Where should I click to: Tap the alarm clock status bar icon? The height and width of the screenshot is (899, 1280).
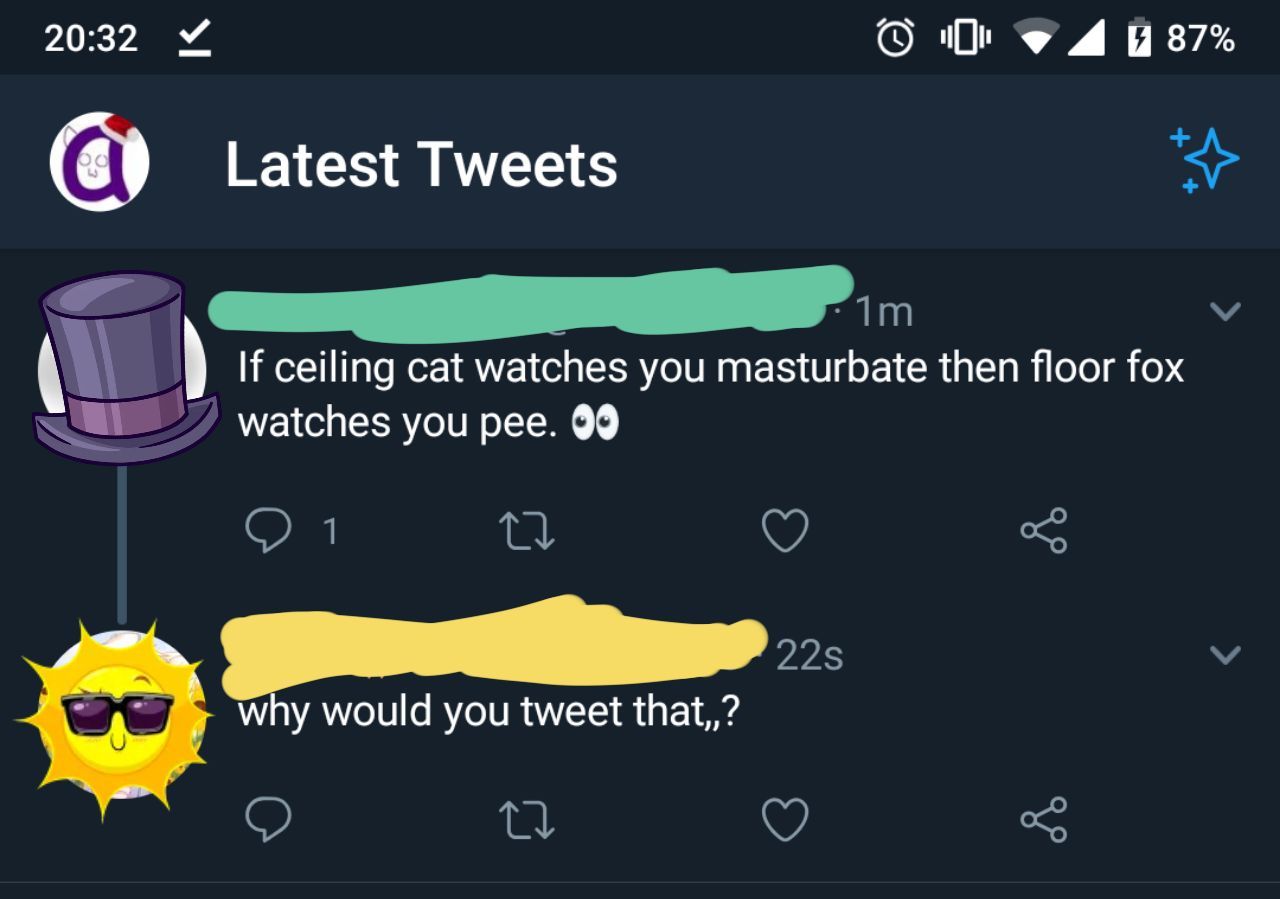[x=895, y=39]
